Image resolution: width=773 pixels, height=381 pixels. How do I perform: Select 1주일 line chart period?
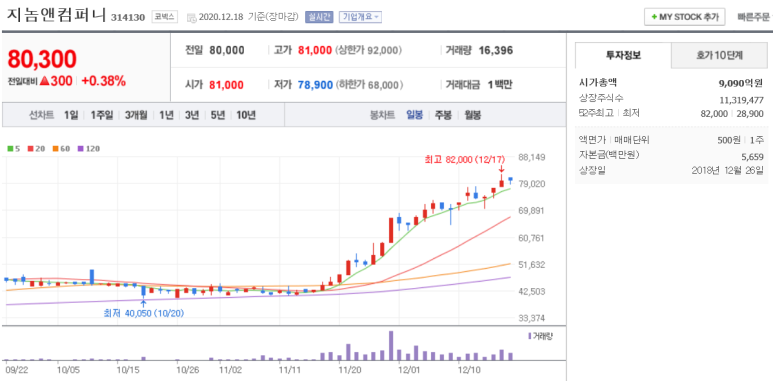click(102, 115)
